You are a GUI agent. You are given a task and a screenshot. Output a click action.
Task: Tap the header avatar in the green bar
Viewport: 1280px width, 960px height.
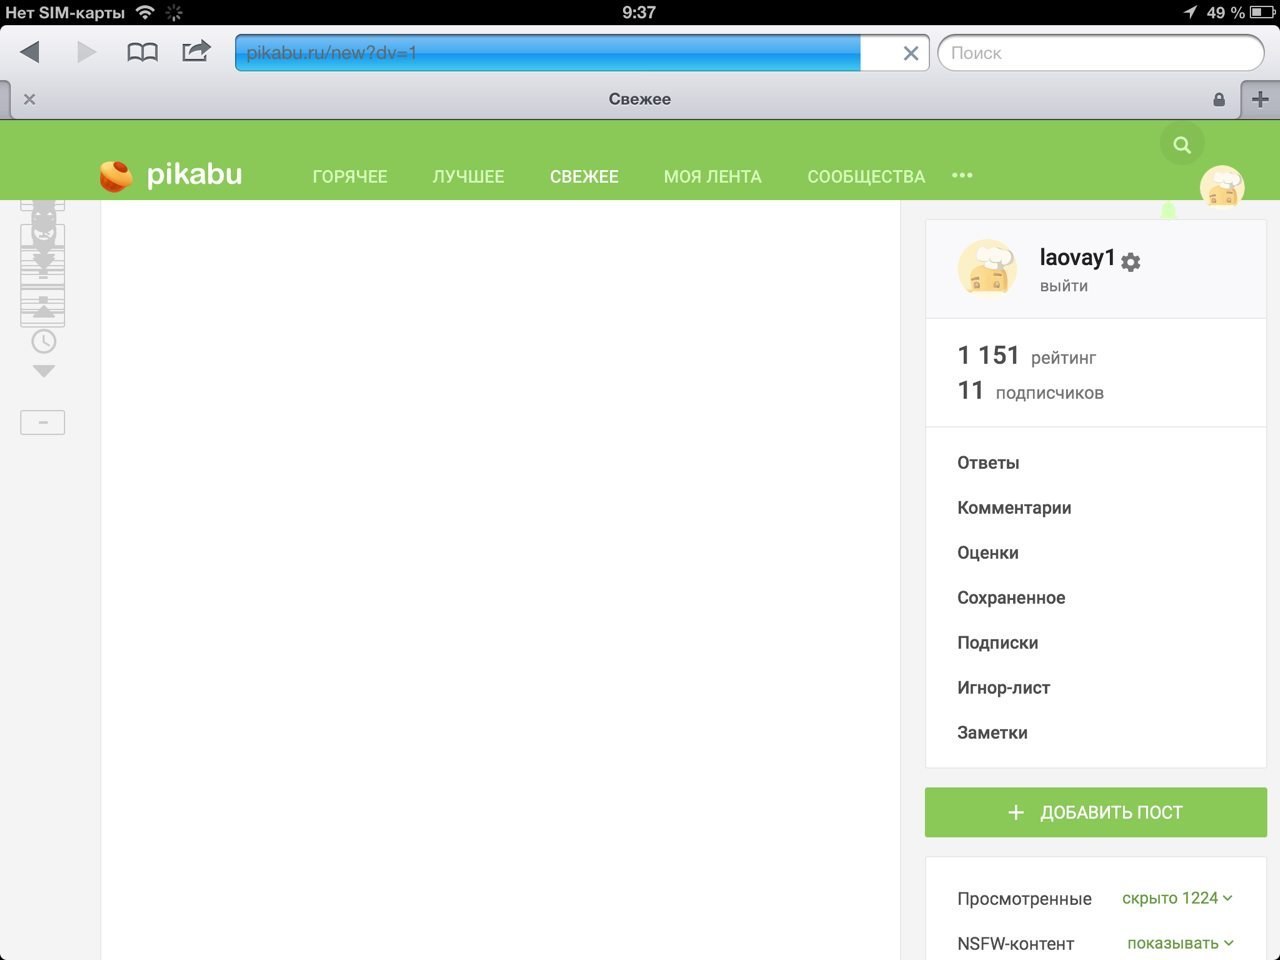(1221, 186)
